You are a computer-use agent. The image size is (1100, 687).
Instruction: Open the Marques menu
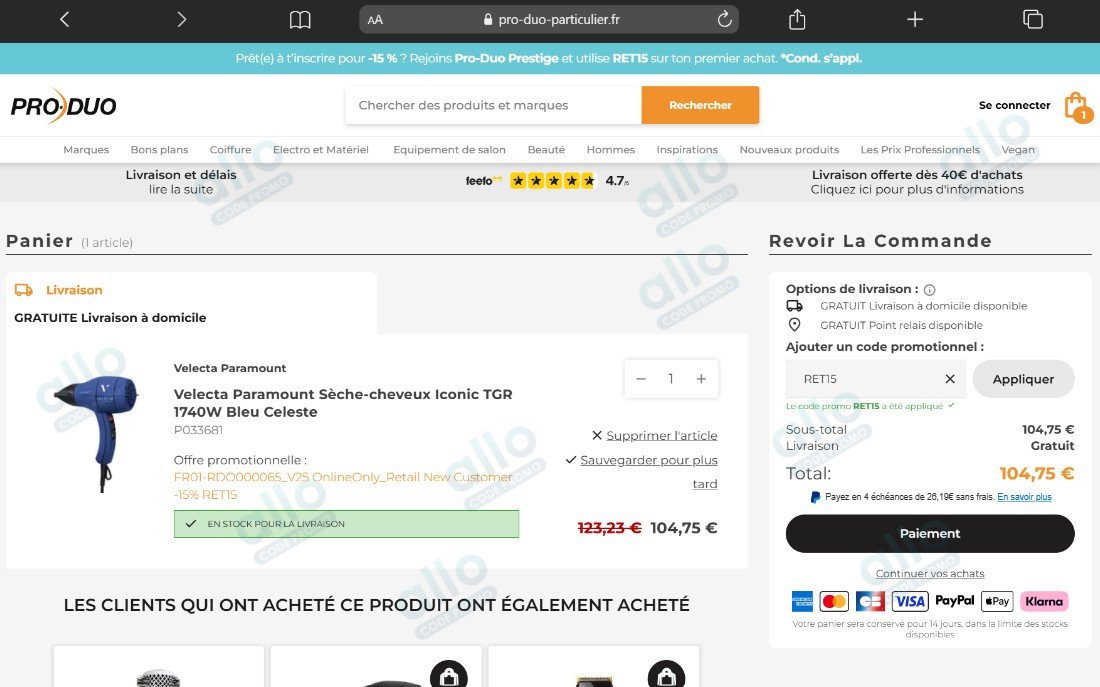[86, 149]
